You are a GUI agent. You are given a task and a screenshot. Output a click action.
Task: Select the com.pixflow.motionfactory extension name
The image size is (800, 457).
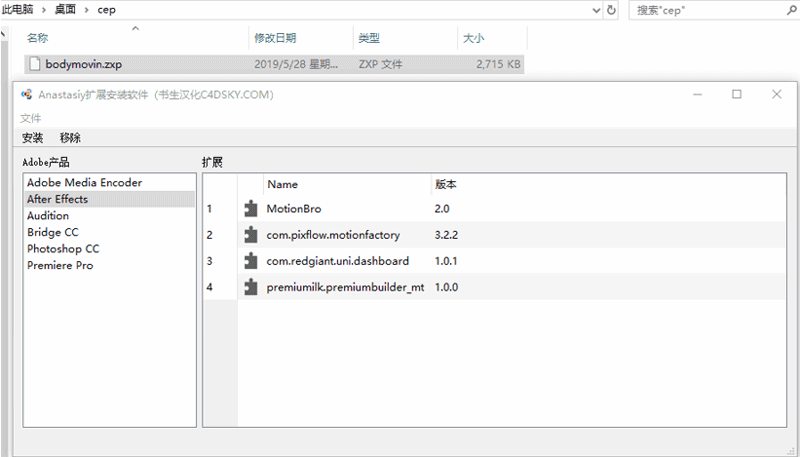point(333,235)
